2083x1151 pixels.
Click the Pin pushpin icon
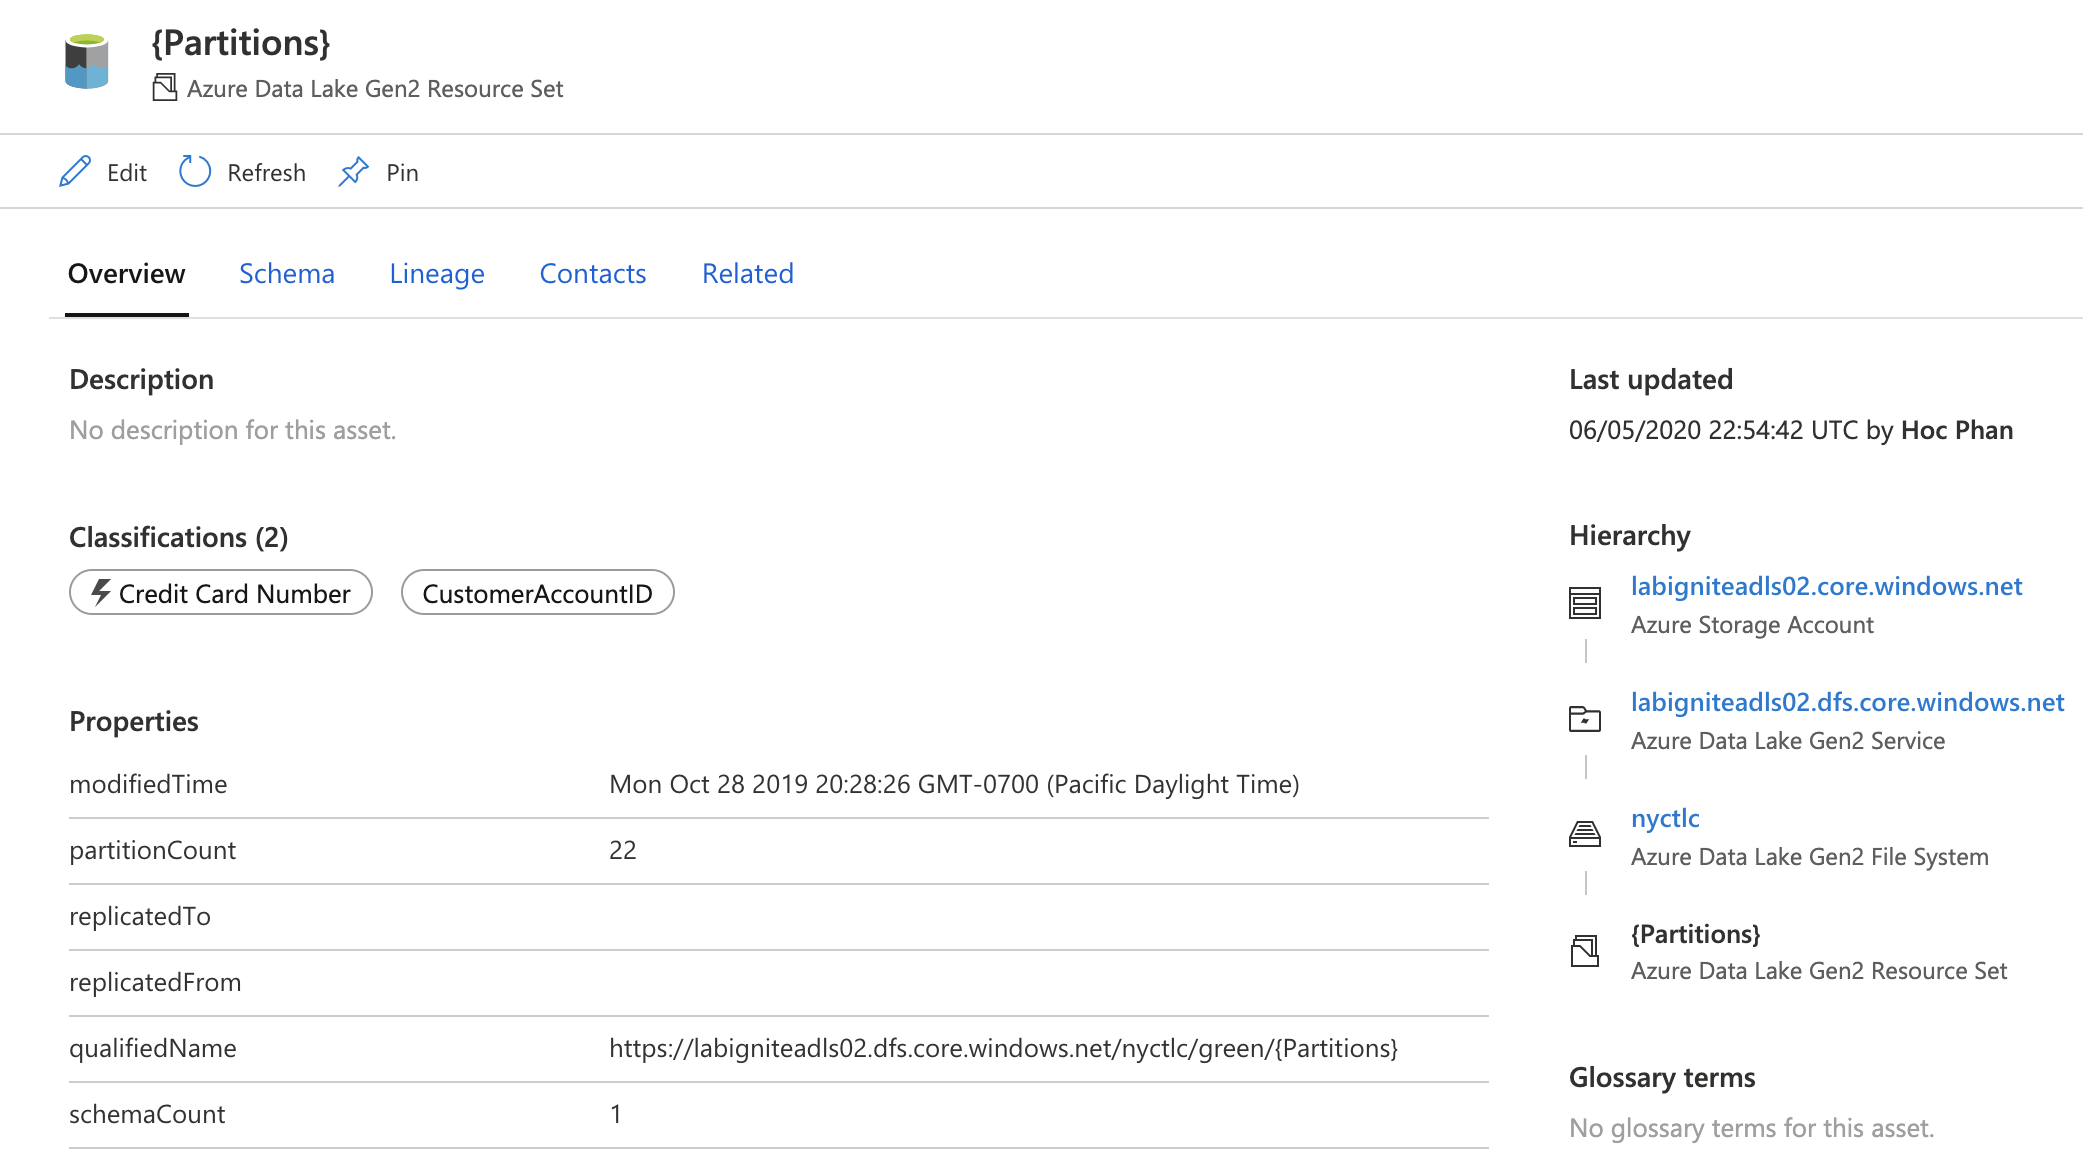tap(354, 172)
